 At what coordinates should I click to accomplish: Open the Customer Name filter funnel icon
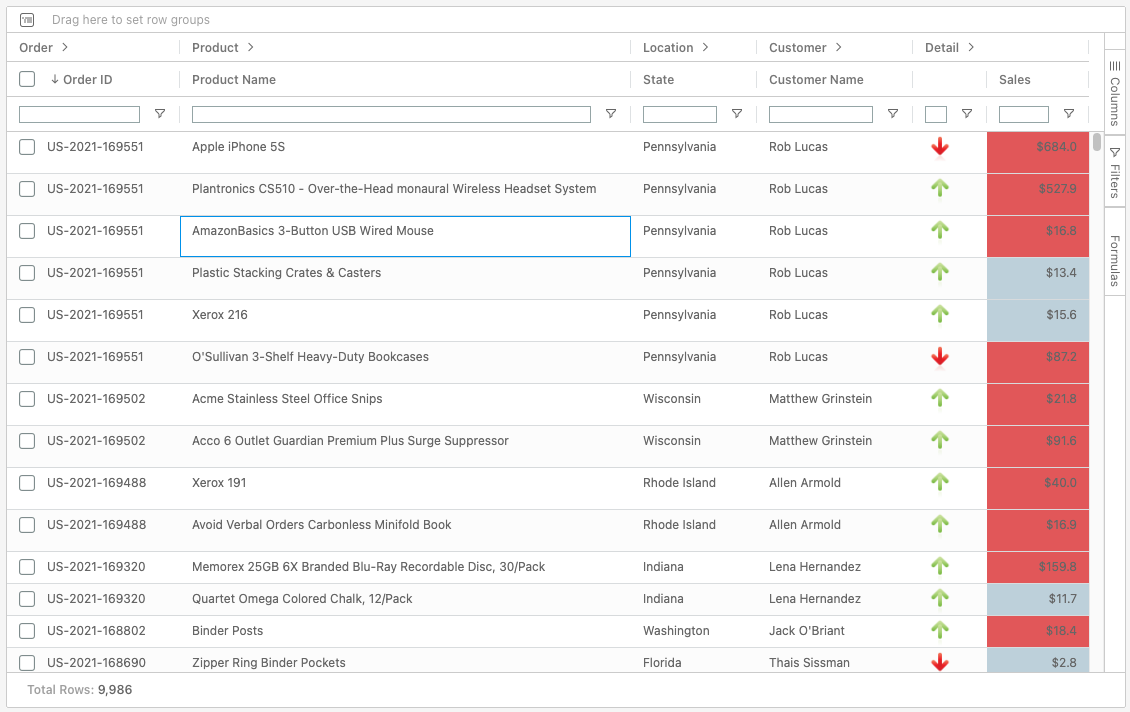pos(893,114)
